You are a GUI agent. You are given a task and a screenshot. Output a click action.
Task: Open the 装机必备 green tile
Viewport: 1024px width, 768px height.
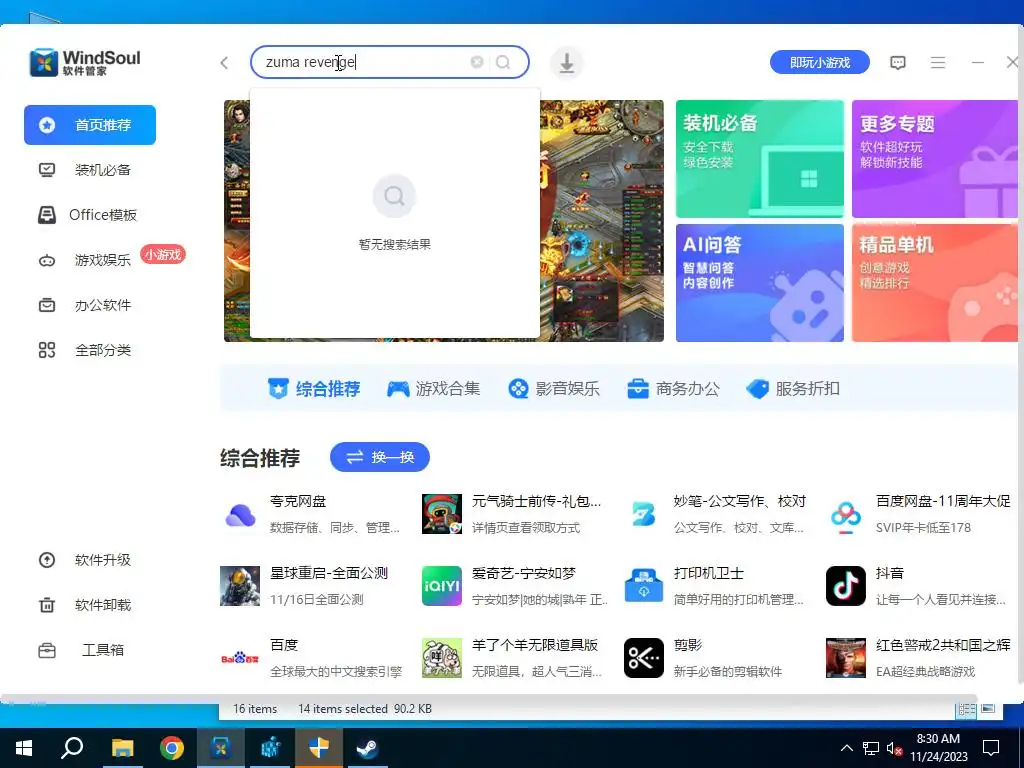point(760,159)
